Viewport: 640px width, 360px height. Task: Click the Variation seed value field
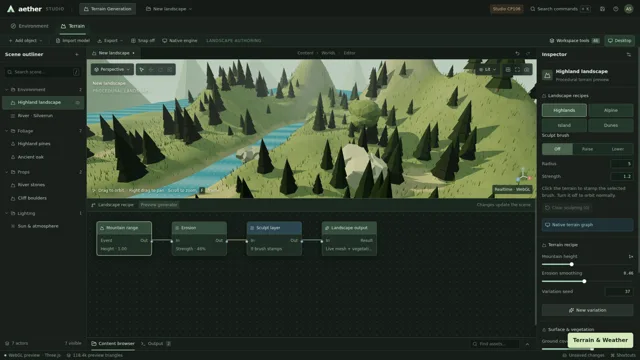click(619, 291)
